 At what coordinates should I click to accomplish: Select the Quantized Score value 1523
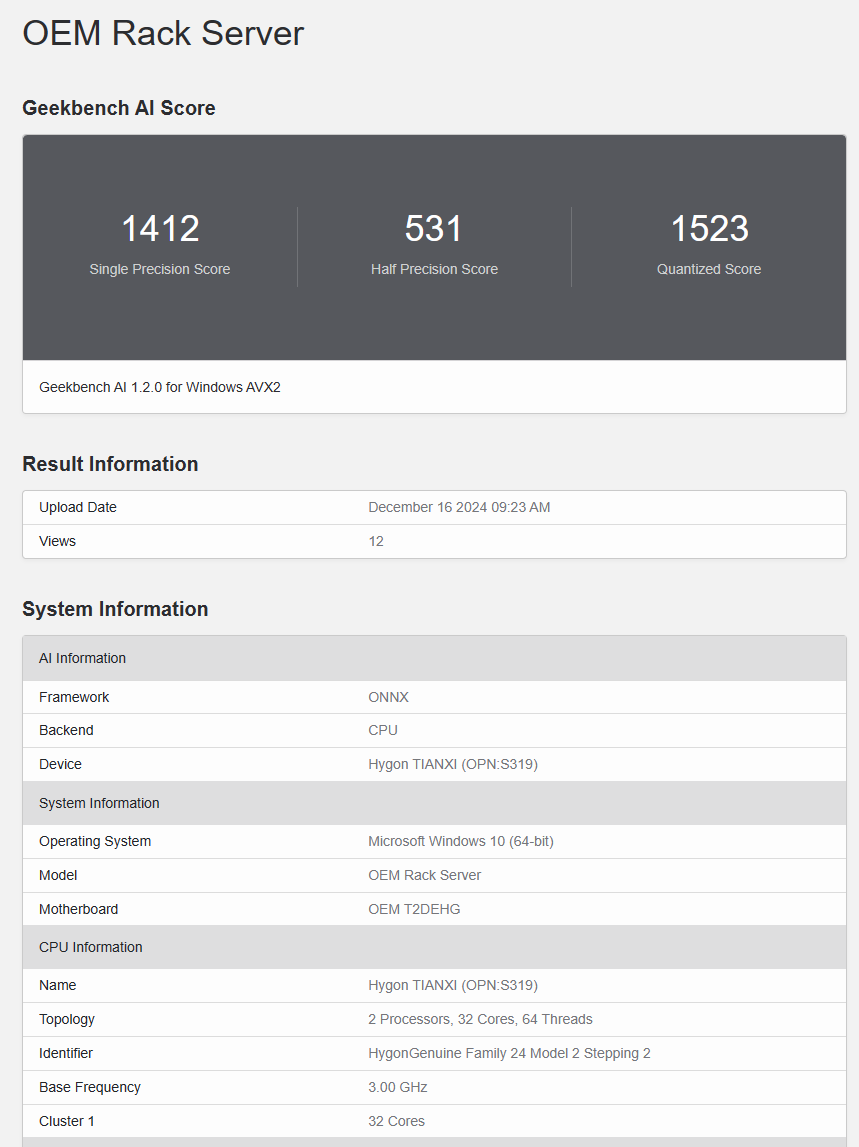(709, 229)
